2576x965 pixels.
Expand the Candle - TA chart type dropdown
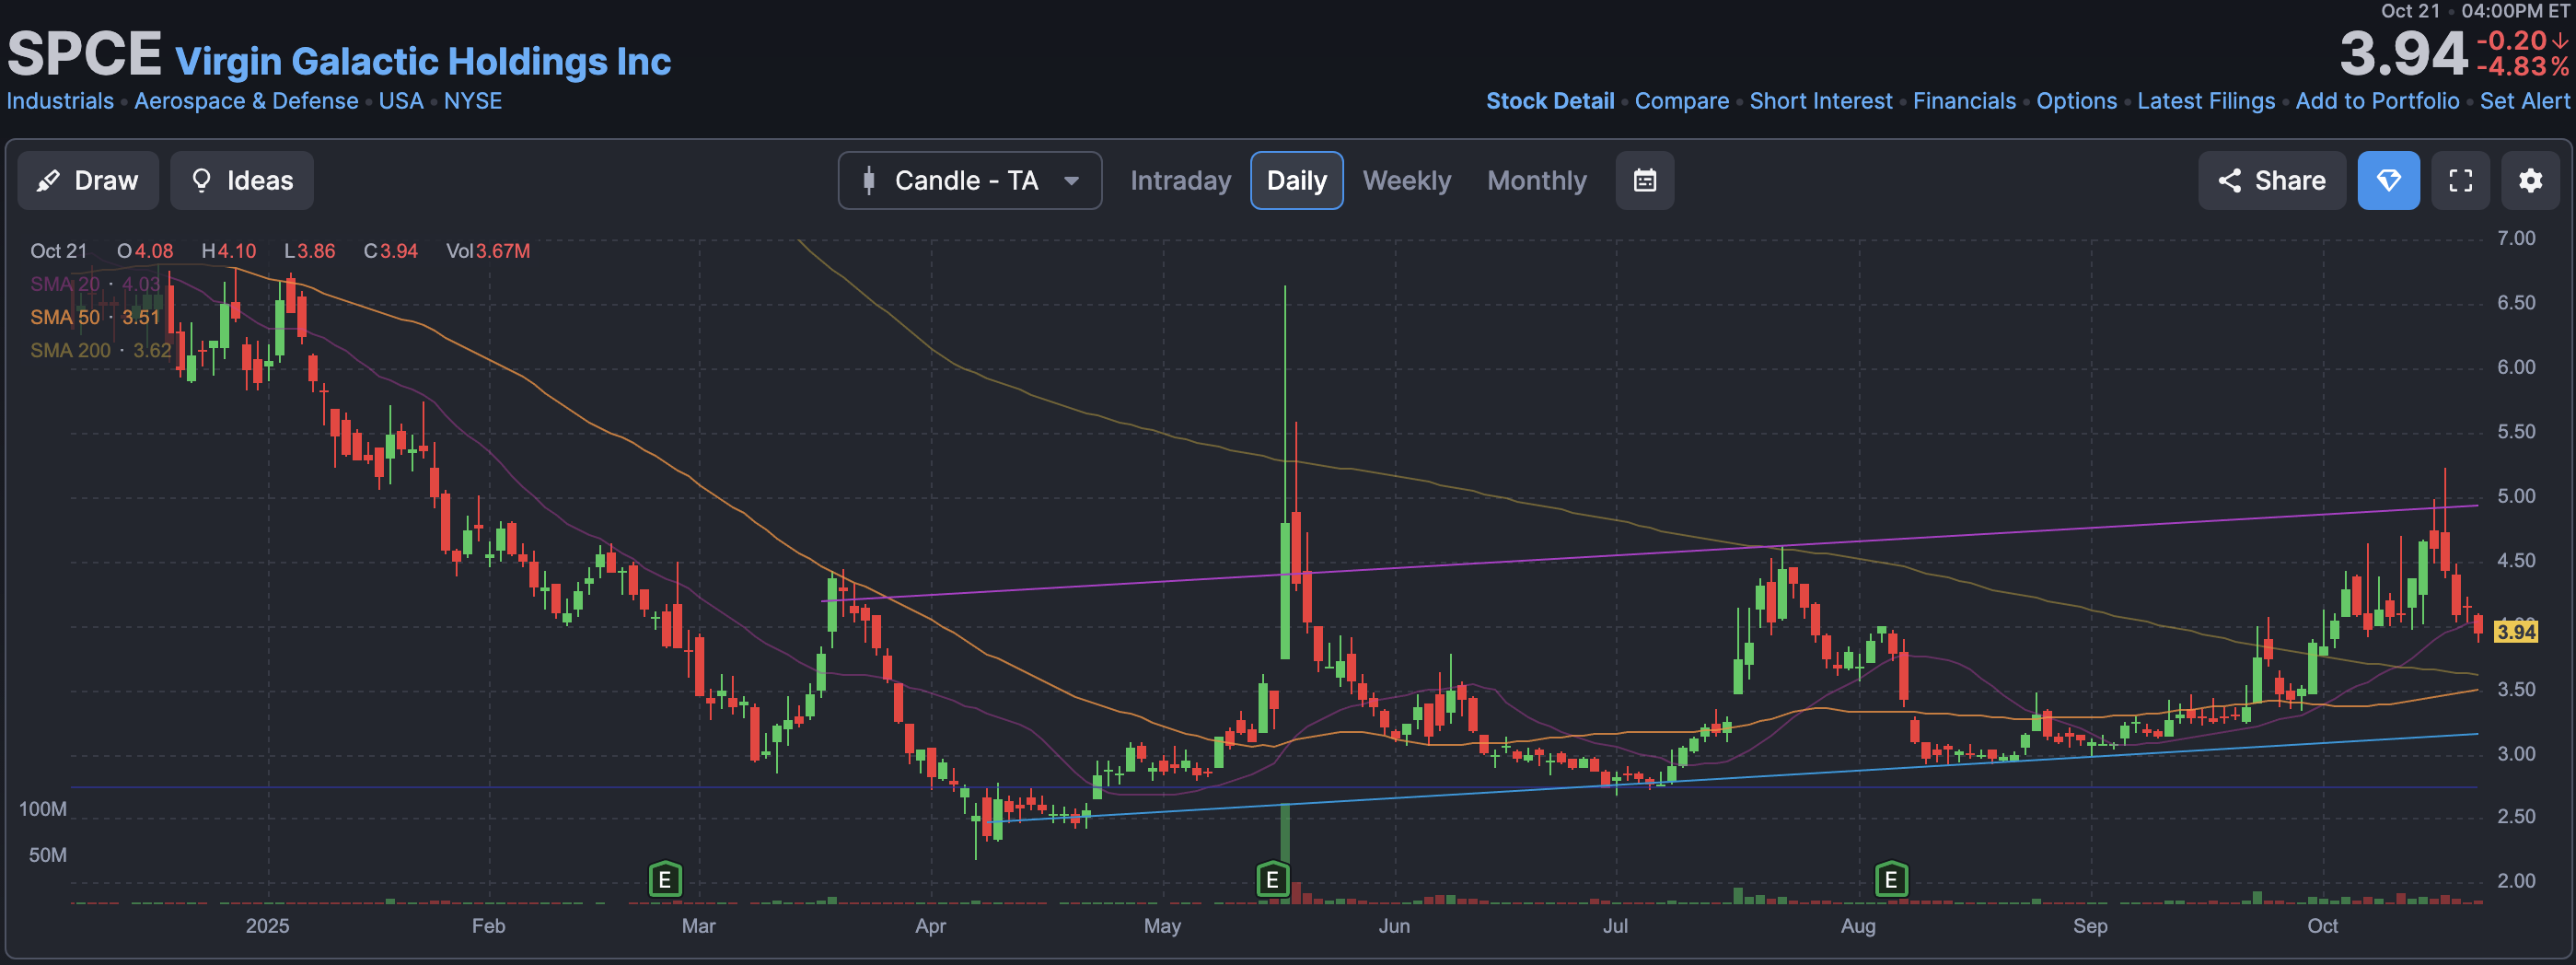[970, 181]
